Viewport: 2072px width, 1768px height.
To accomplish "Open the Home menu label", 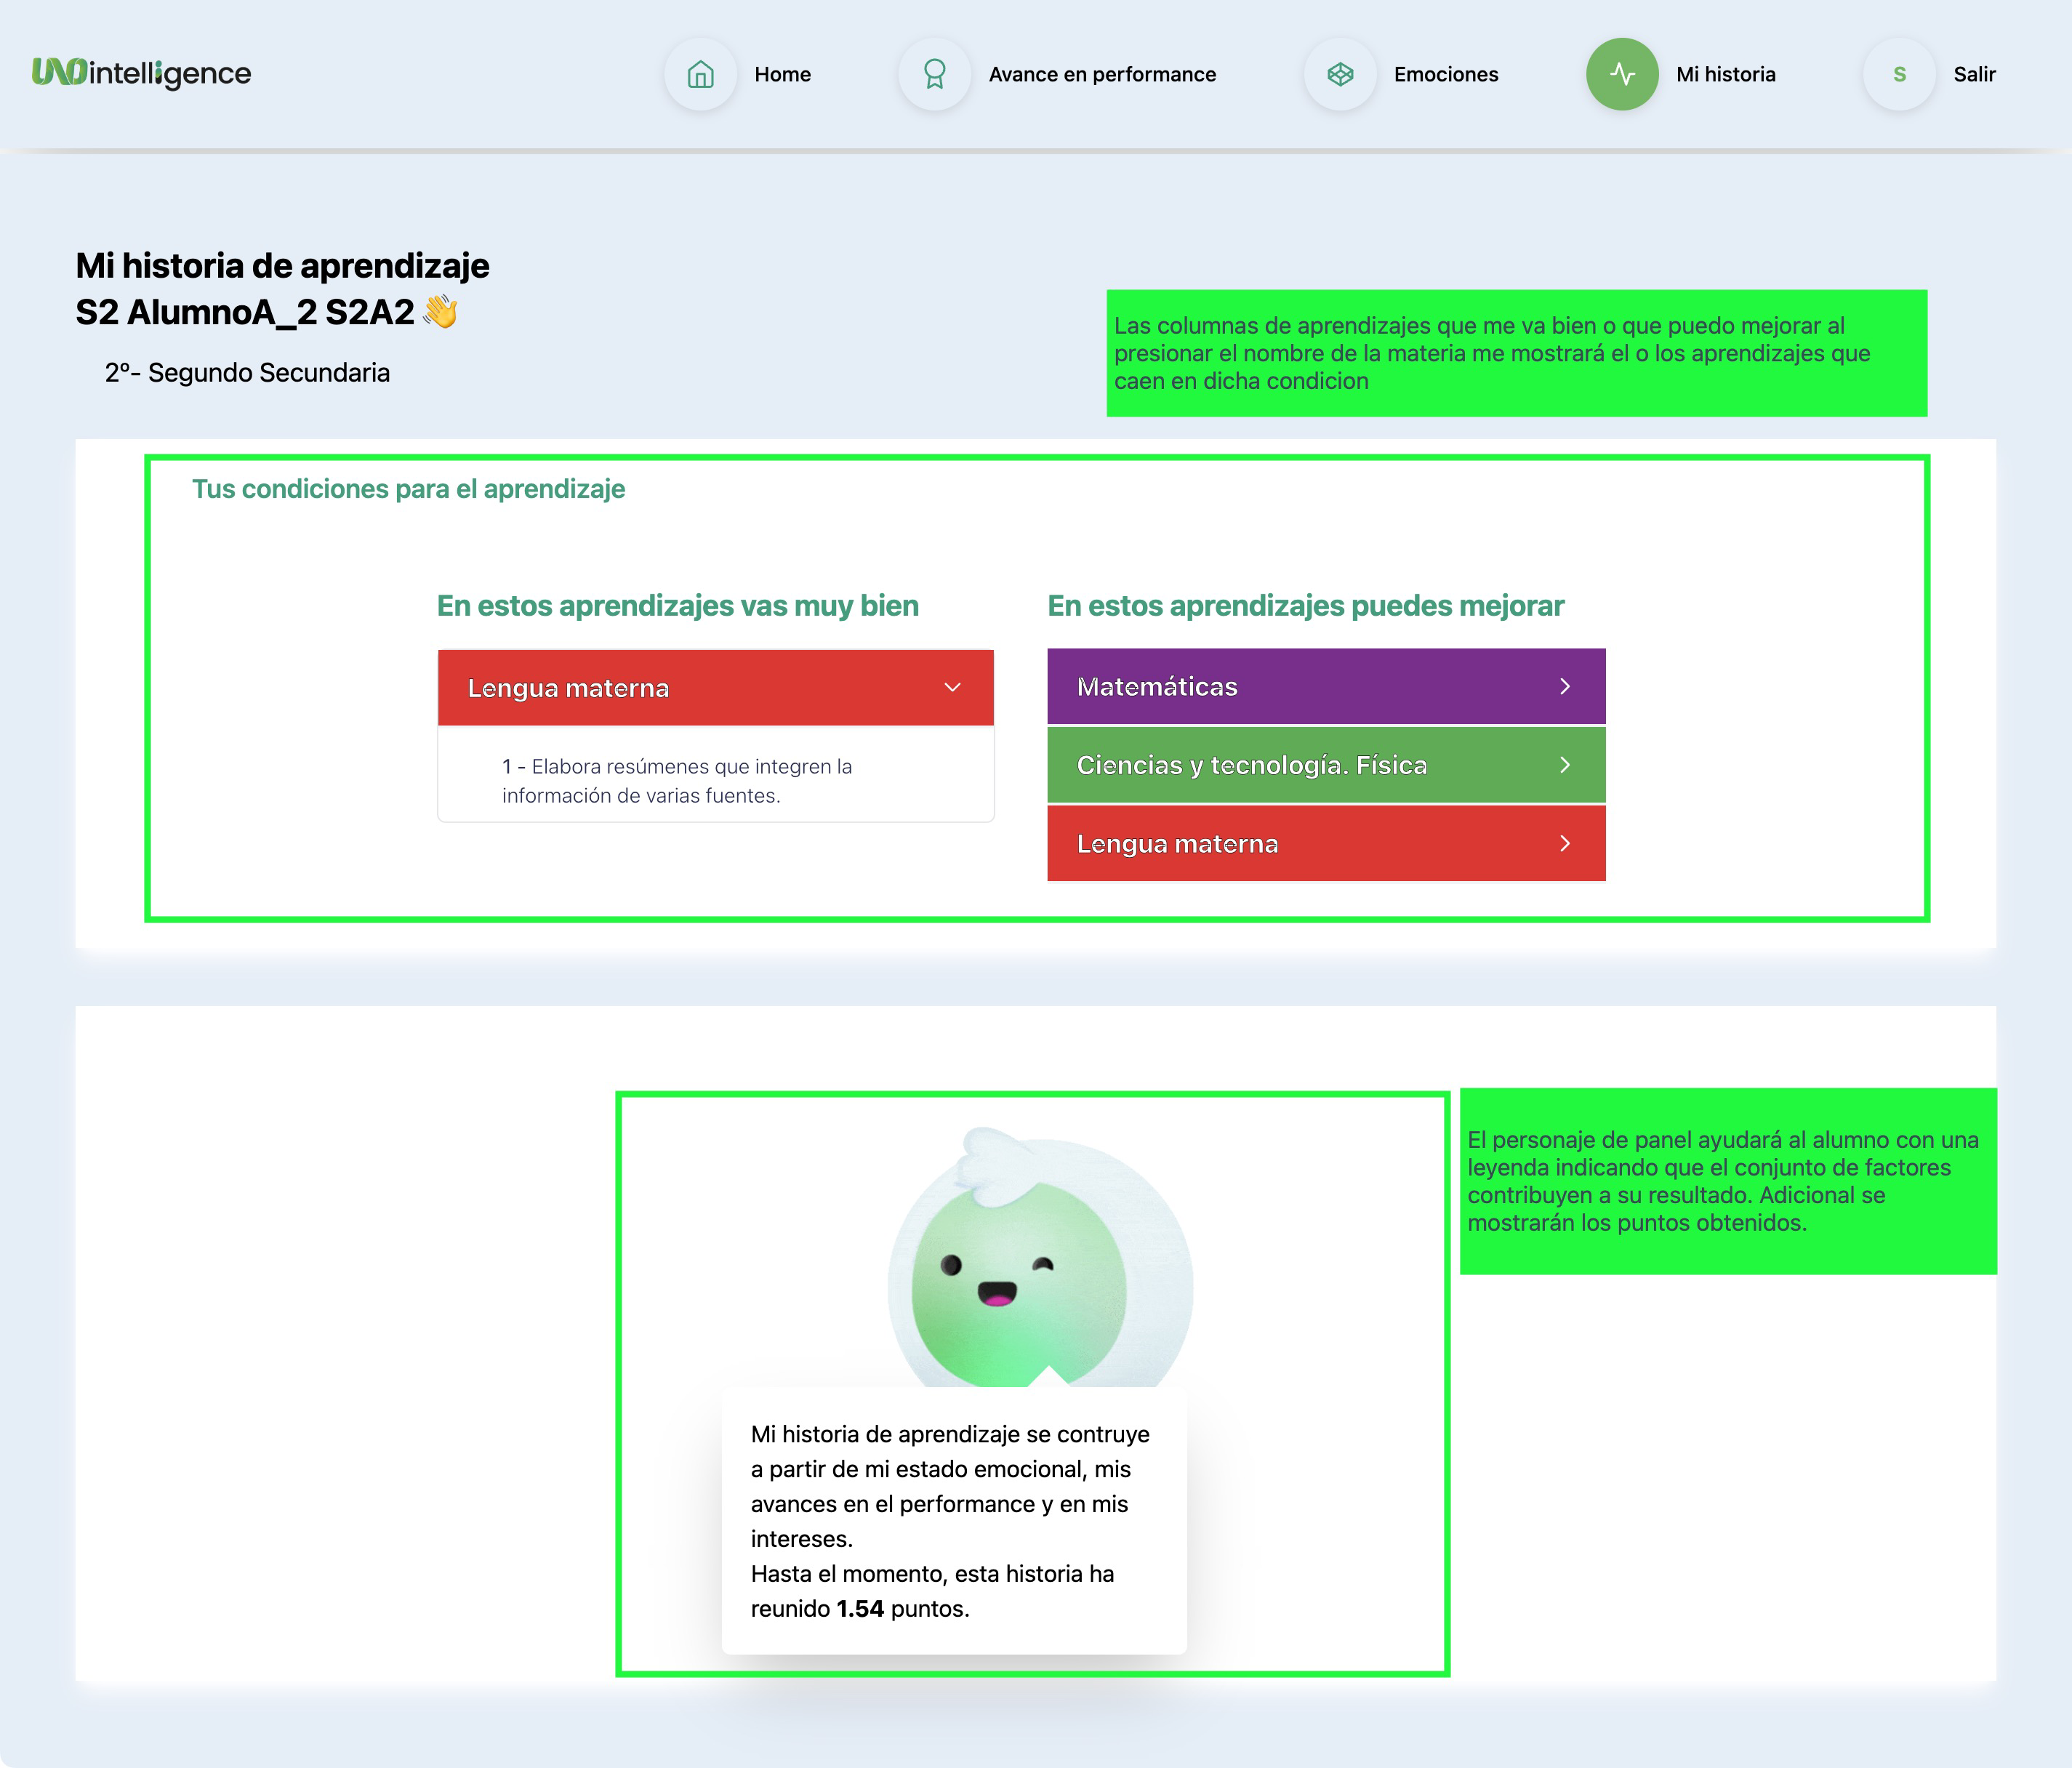I will pos(782,74).
